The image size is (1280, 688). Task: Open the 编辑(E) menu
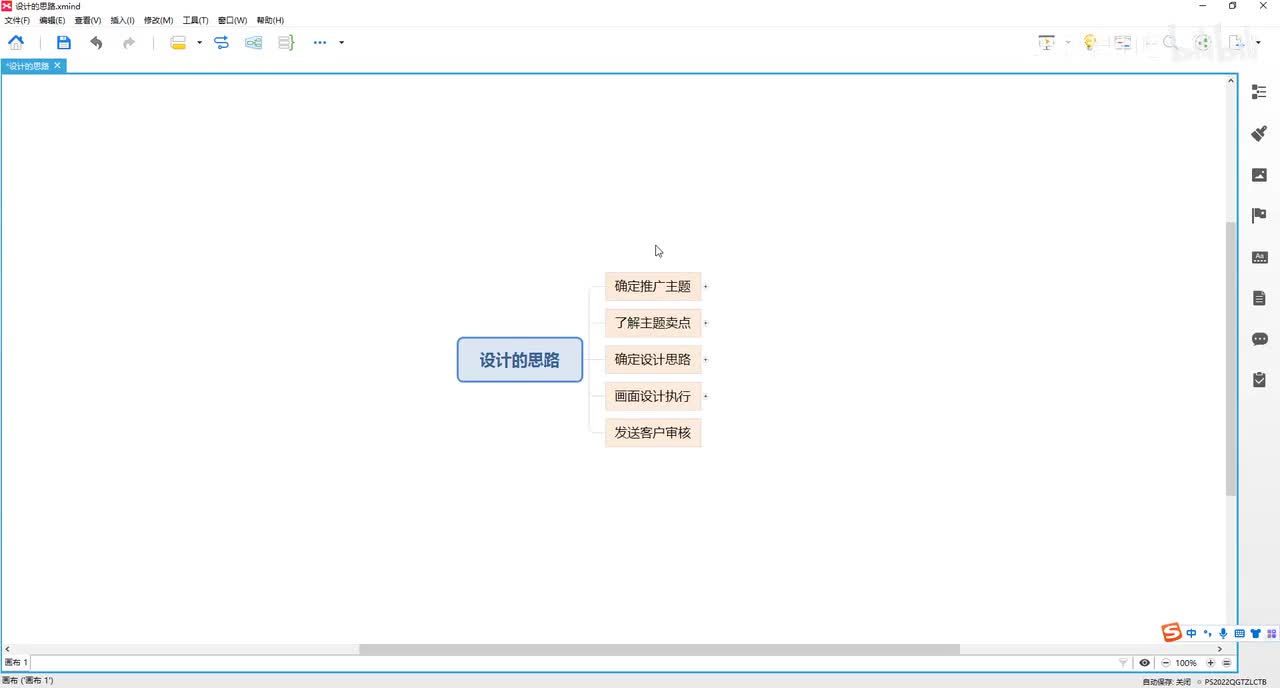(52, 20)
